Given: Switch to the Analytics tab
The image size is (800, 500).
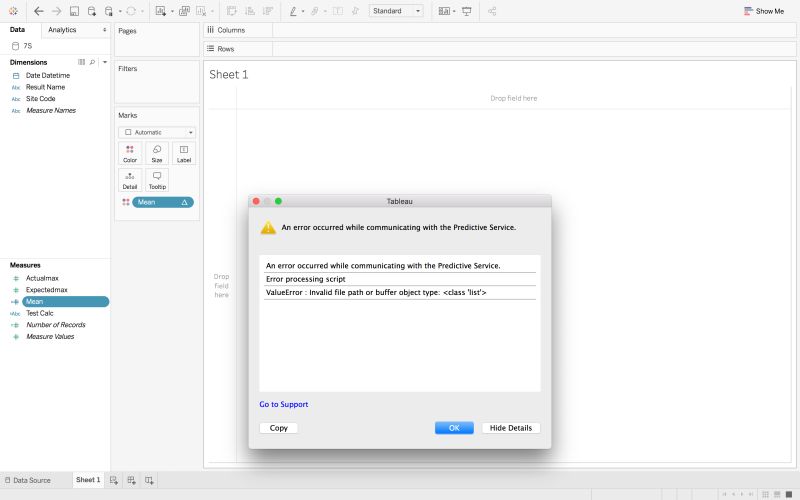Looking at the screenshot, I should pyautogui.click(x=62, y=30).
